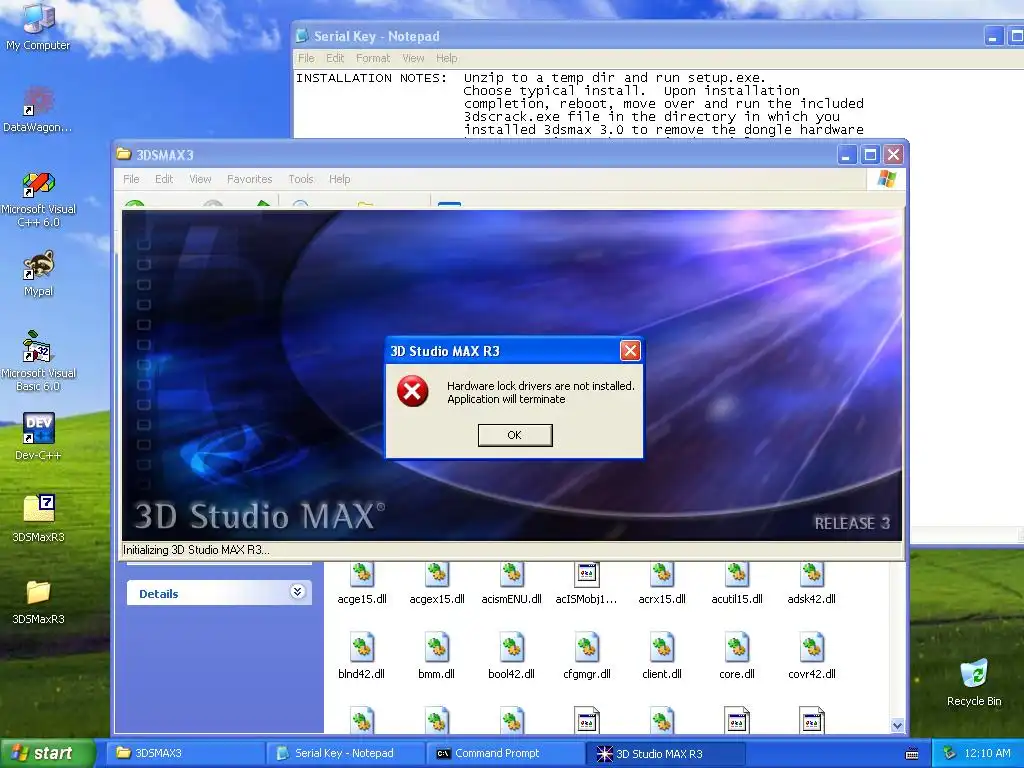Click the 12:10 AM taskbar clock
The width and height of the screenshot is (1024, 768).
pyautogui.click(x=987, y=753)
